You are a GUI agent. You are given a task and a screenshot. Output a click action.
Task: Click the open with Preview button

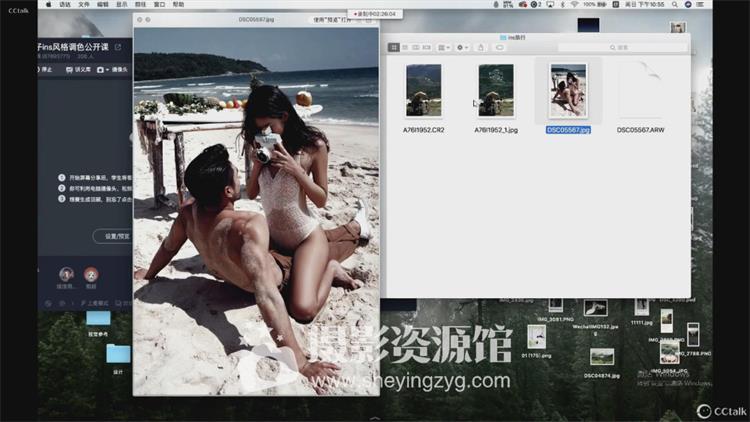[331, 19]
